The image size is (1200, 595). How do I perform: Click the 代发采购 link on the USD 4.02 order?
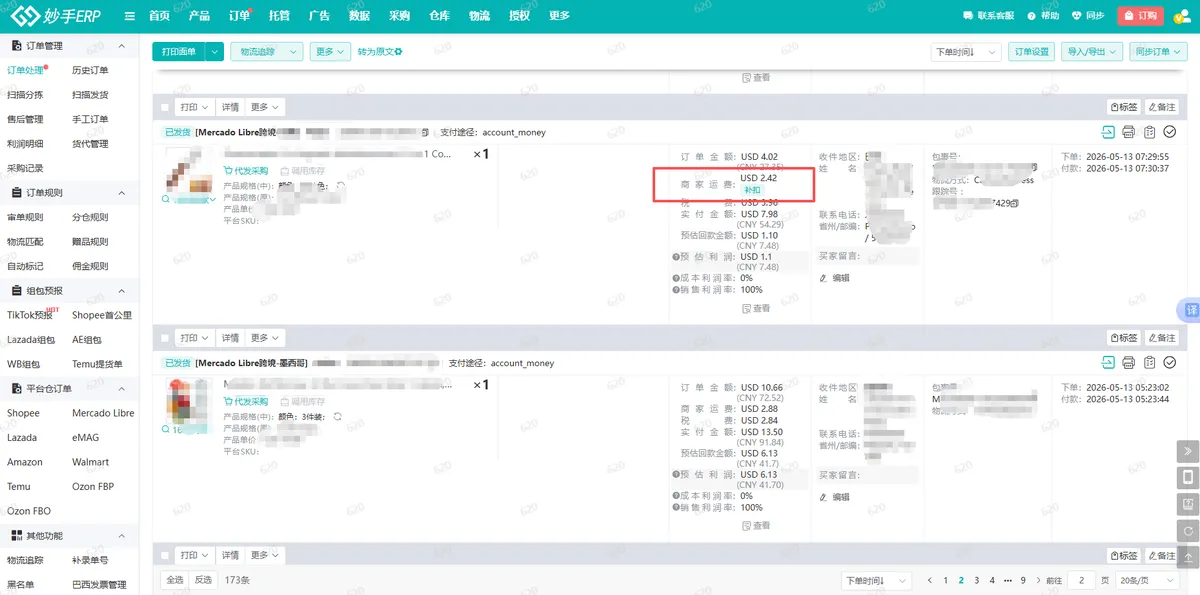[246, 171]
